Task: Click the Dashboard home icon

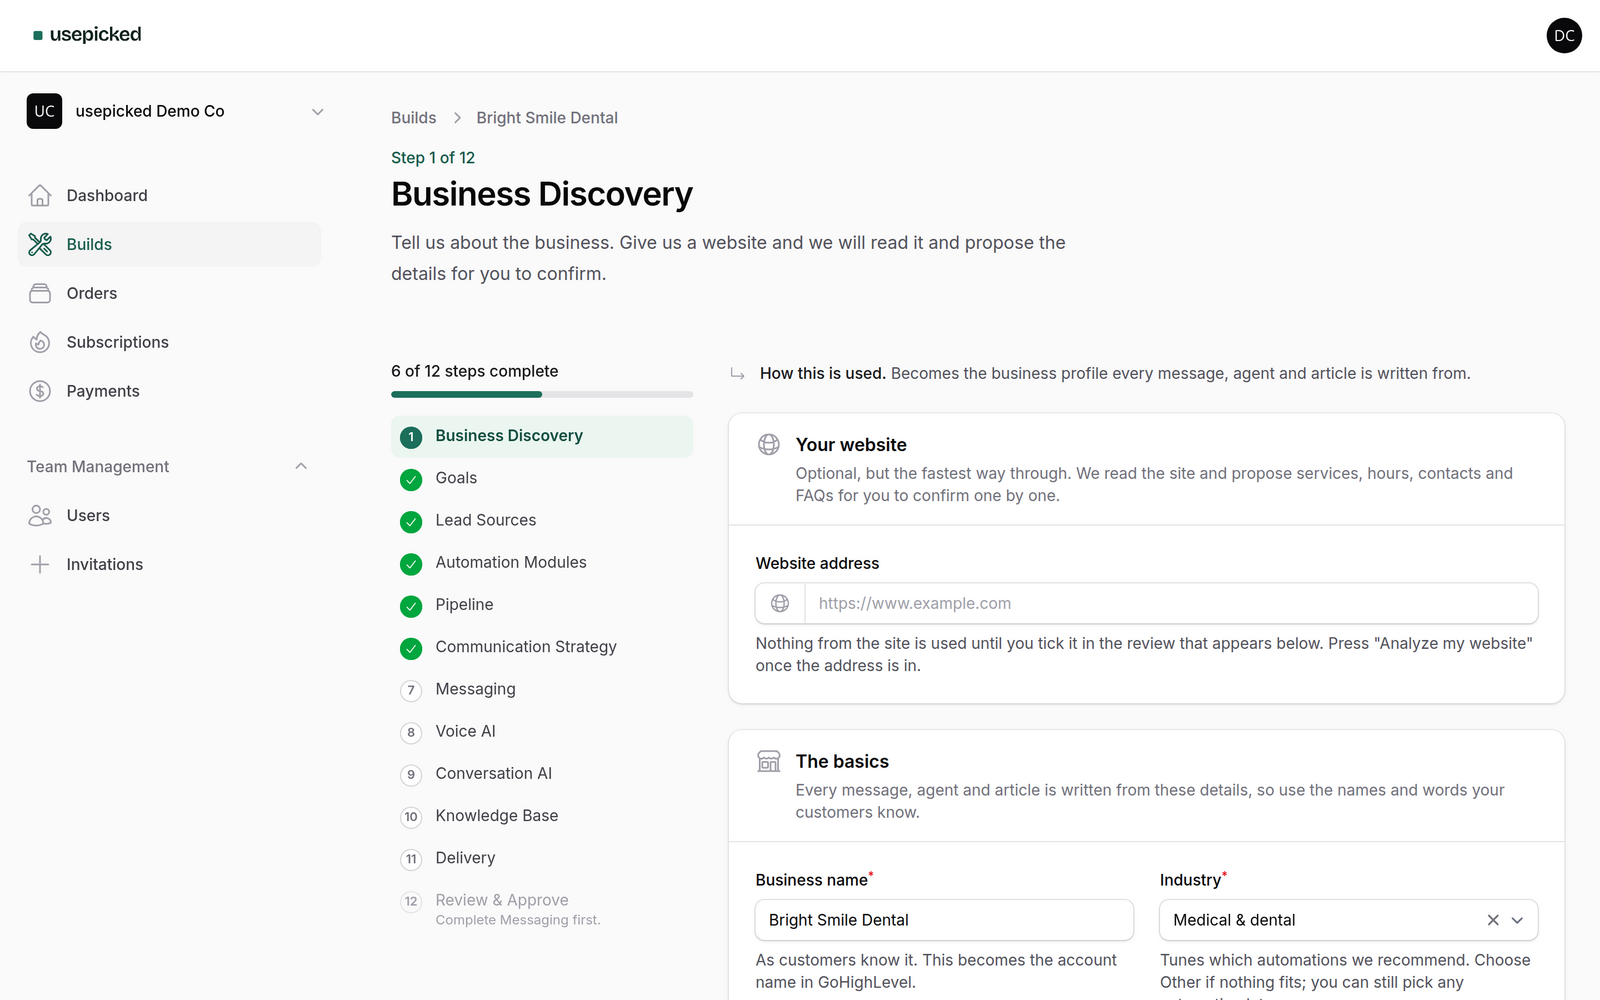Action: tap(40, 196)
